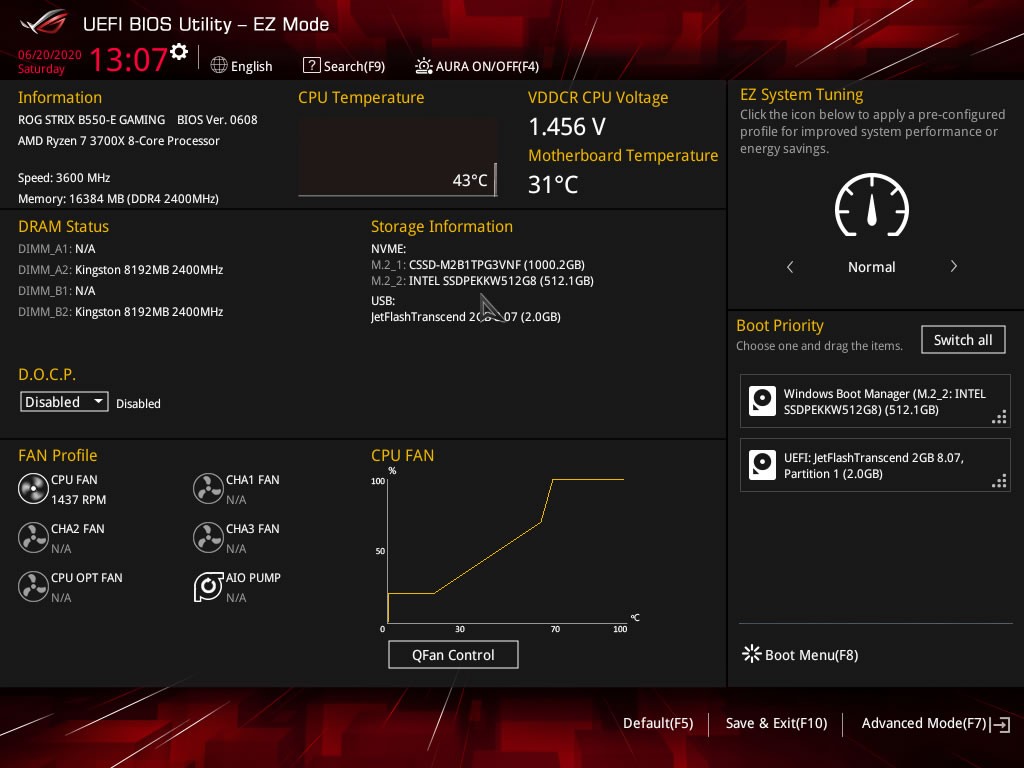Click the Speed: 3600 MHz line
1024x768 pixels.
click(x=64, y=178)
